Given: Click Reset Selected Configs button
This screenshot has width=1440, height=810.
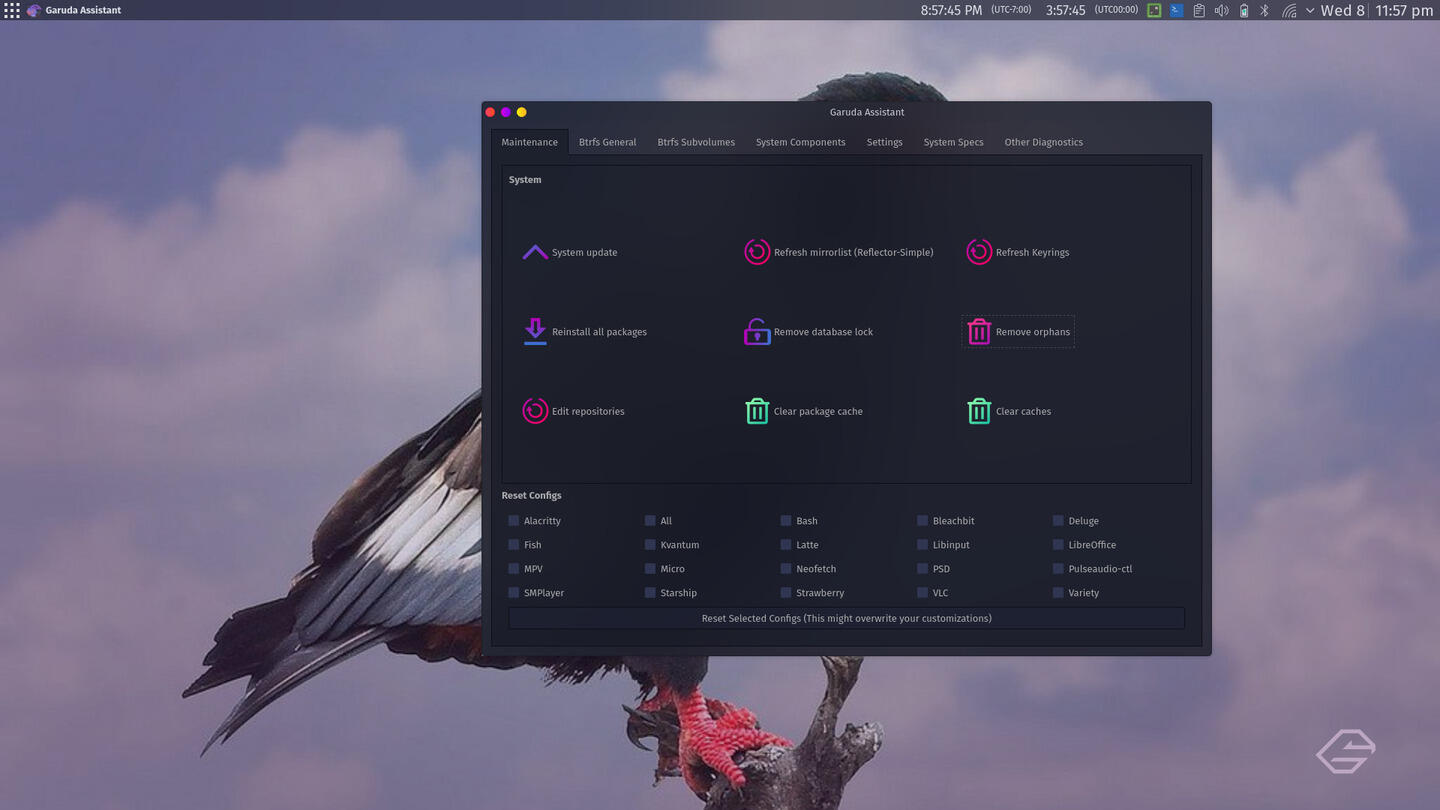Looking at the screenshot, I should click(846, 618).
